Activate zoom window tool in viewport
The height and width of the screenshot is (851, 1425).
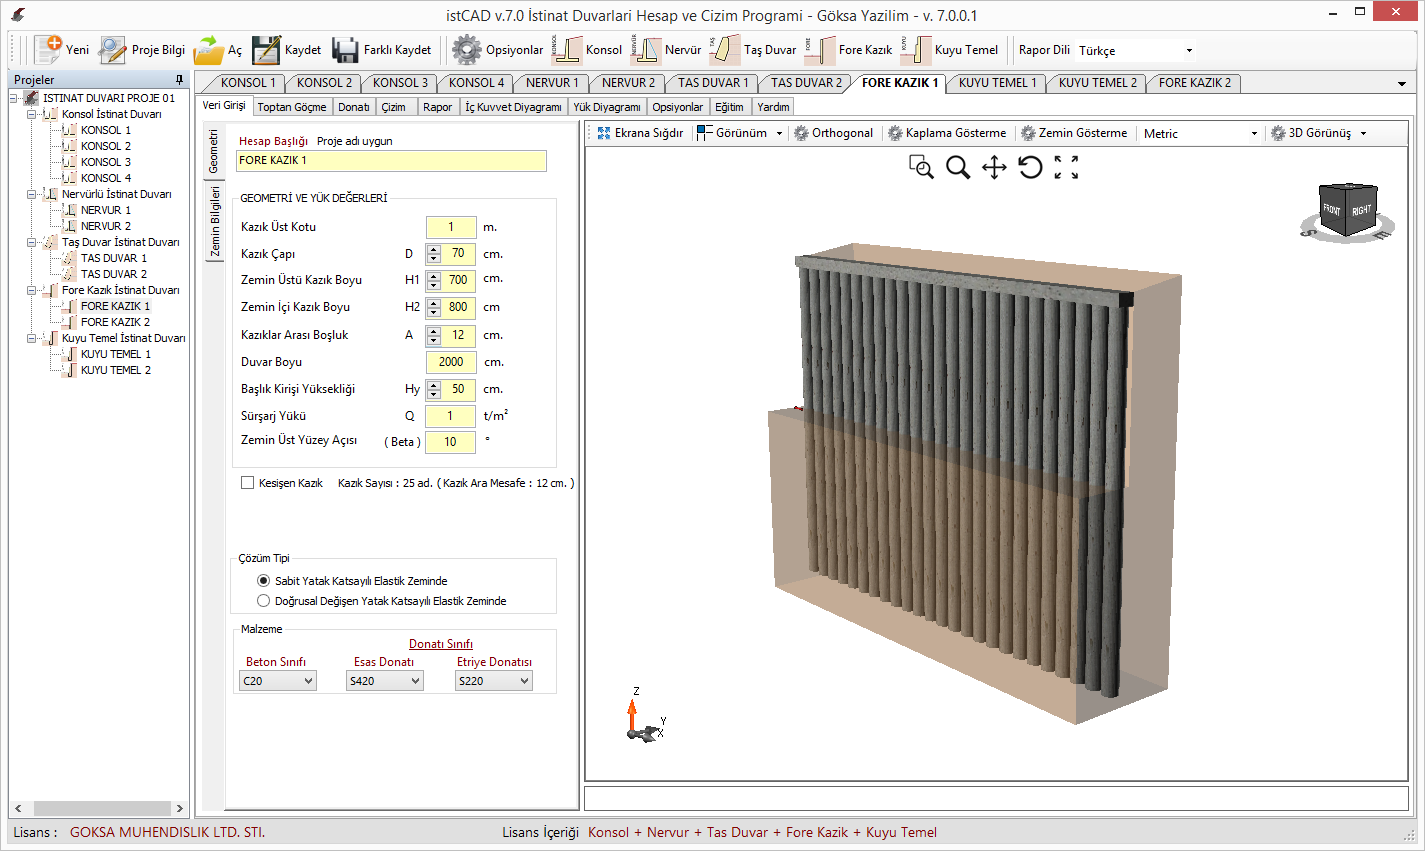point(921,167)
